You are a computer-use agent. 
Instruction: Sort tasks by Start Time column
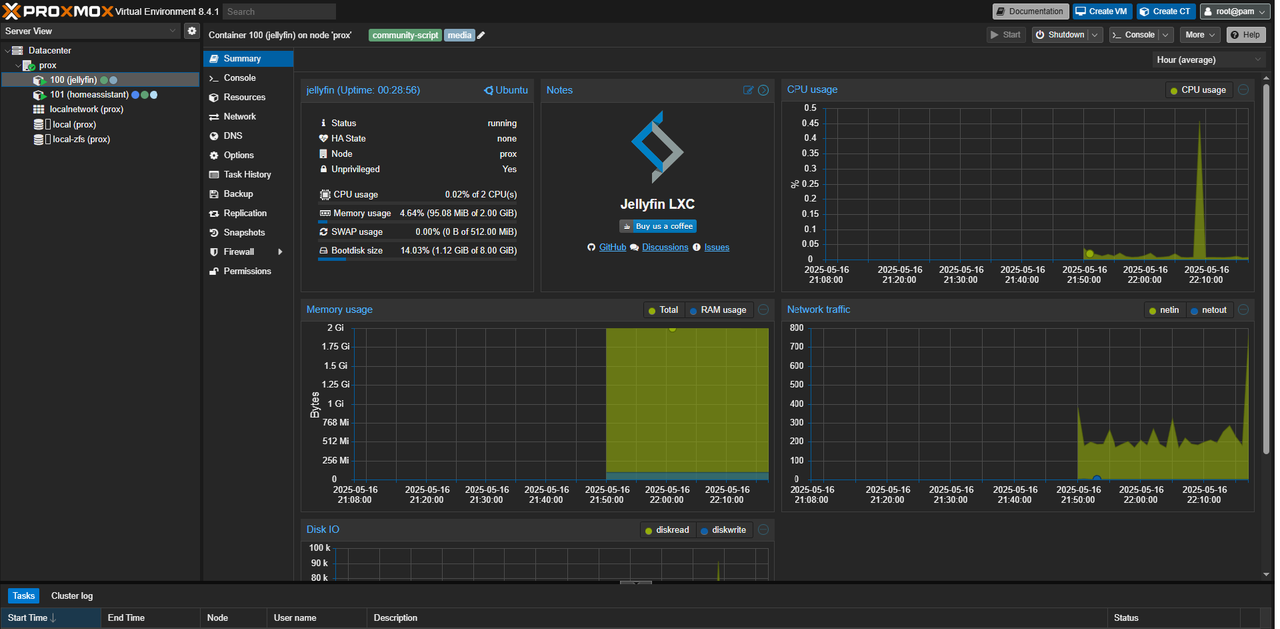(51, 618)
